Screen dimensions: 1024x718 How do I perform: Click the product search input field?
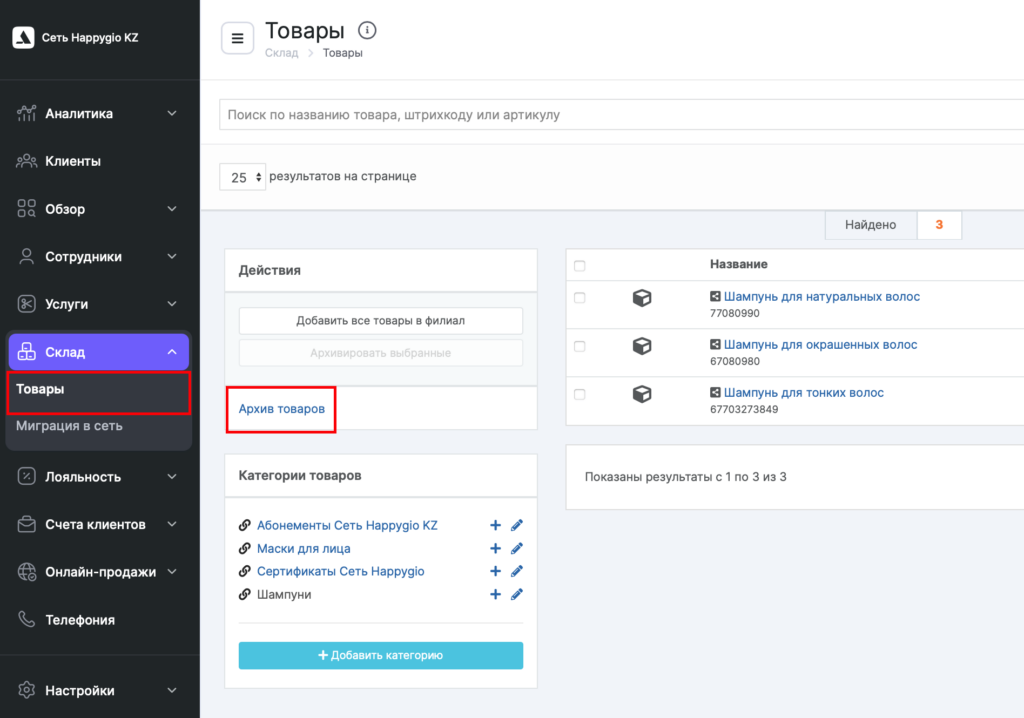(x=620, y=115)
